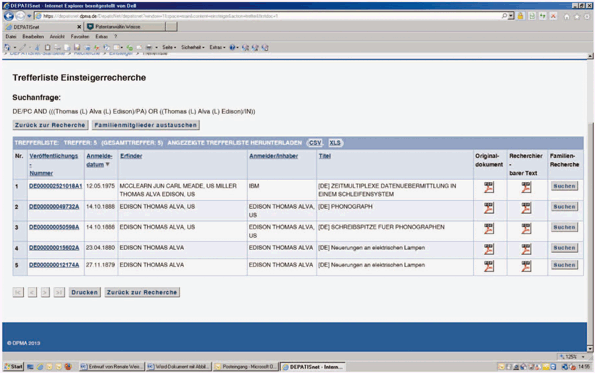Open IE tools gear icon
The width and height of the screenshot is (595, 373).
pyautogui.click(x=587, y=16)
